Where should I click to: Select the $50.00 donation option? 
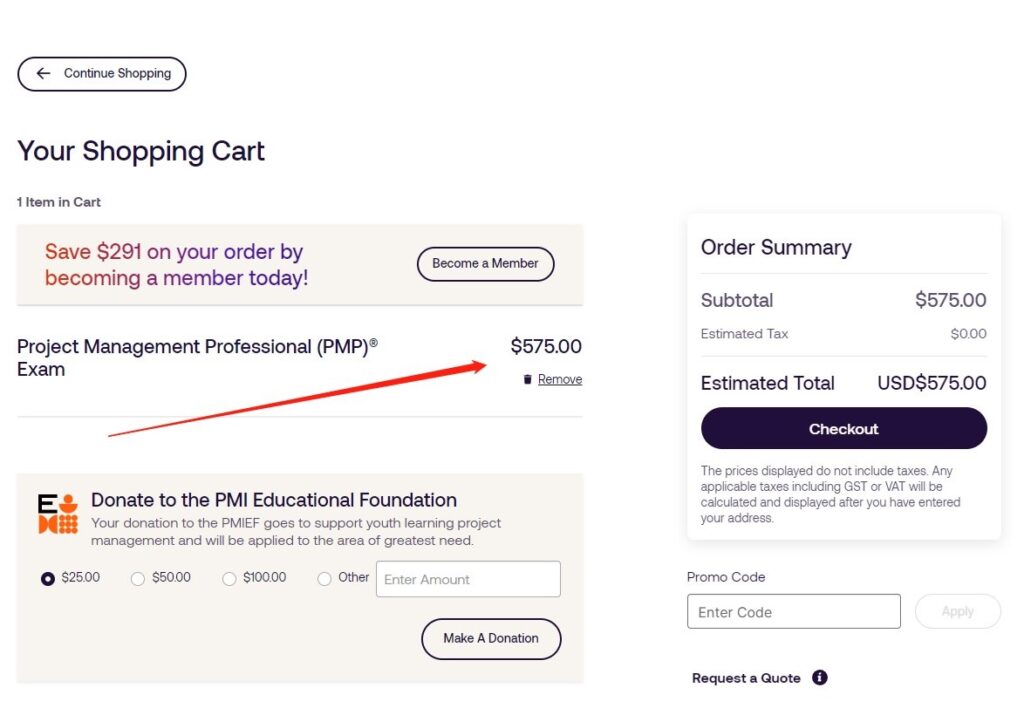[138, 579]
